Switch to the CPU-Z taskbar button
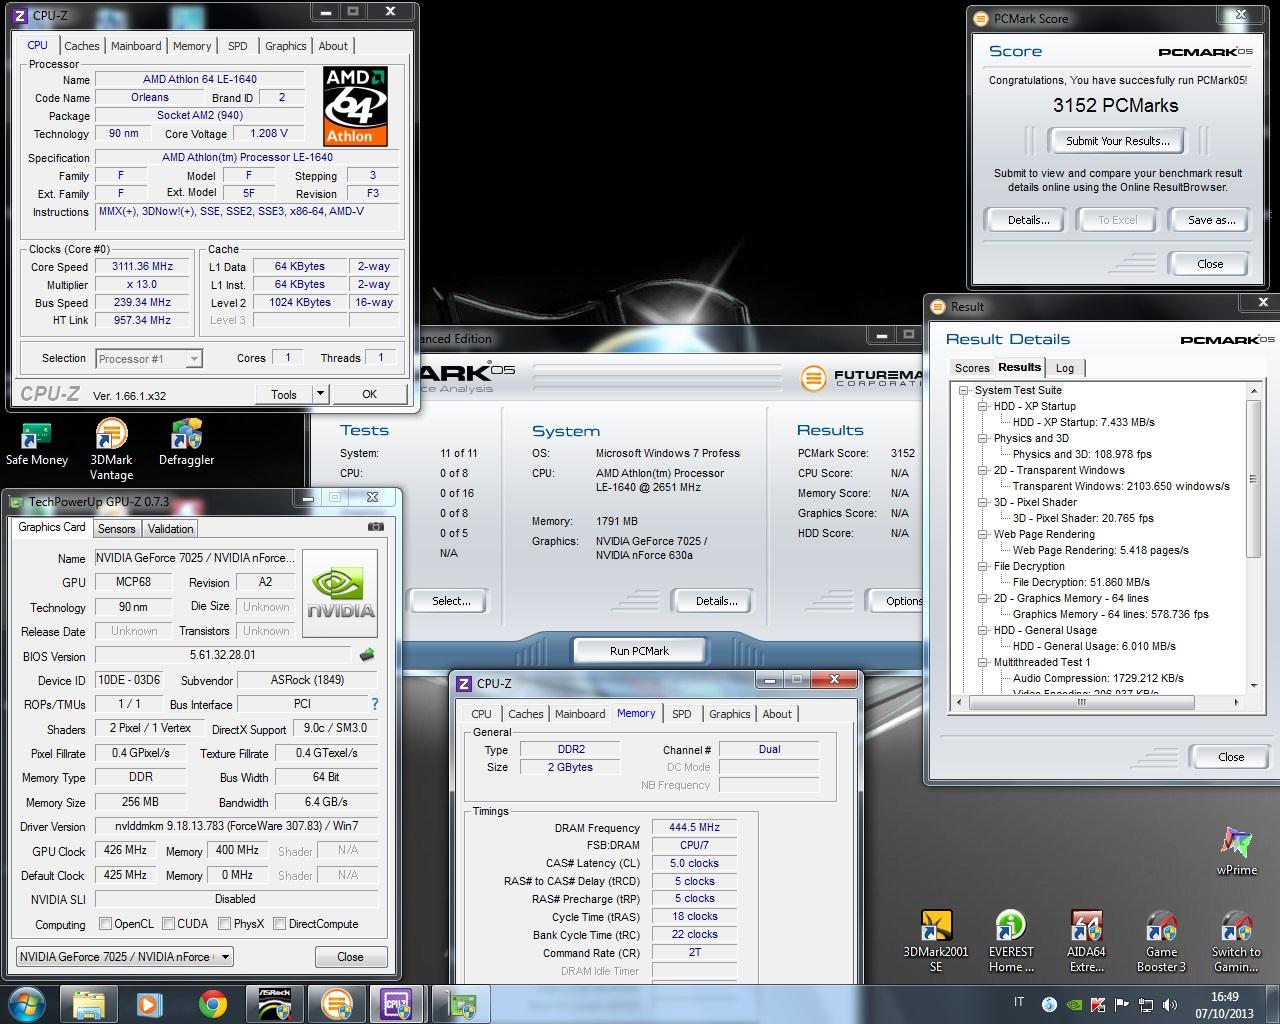The width and height of the screenshot is (1280, 1024). 398,1004
